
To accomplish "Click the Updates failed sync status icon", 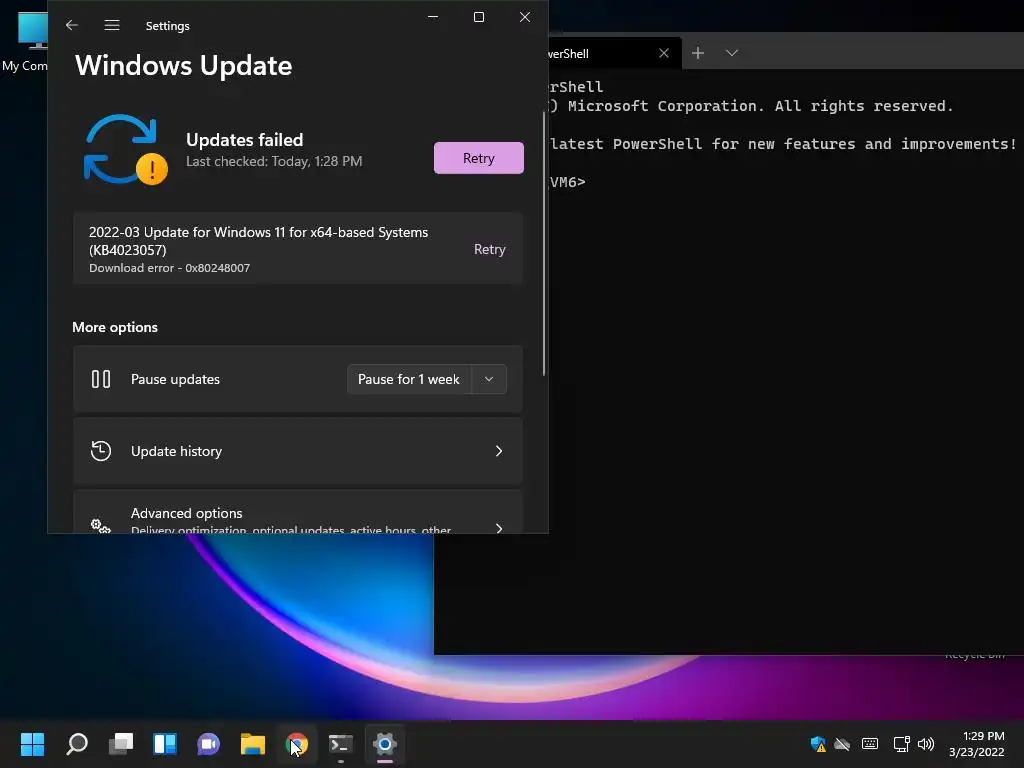I will (x=125, y=150).
